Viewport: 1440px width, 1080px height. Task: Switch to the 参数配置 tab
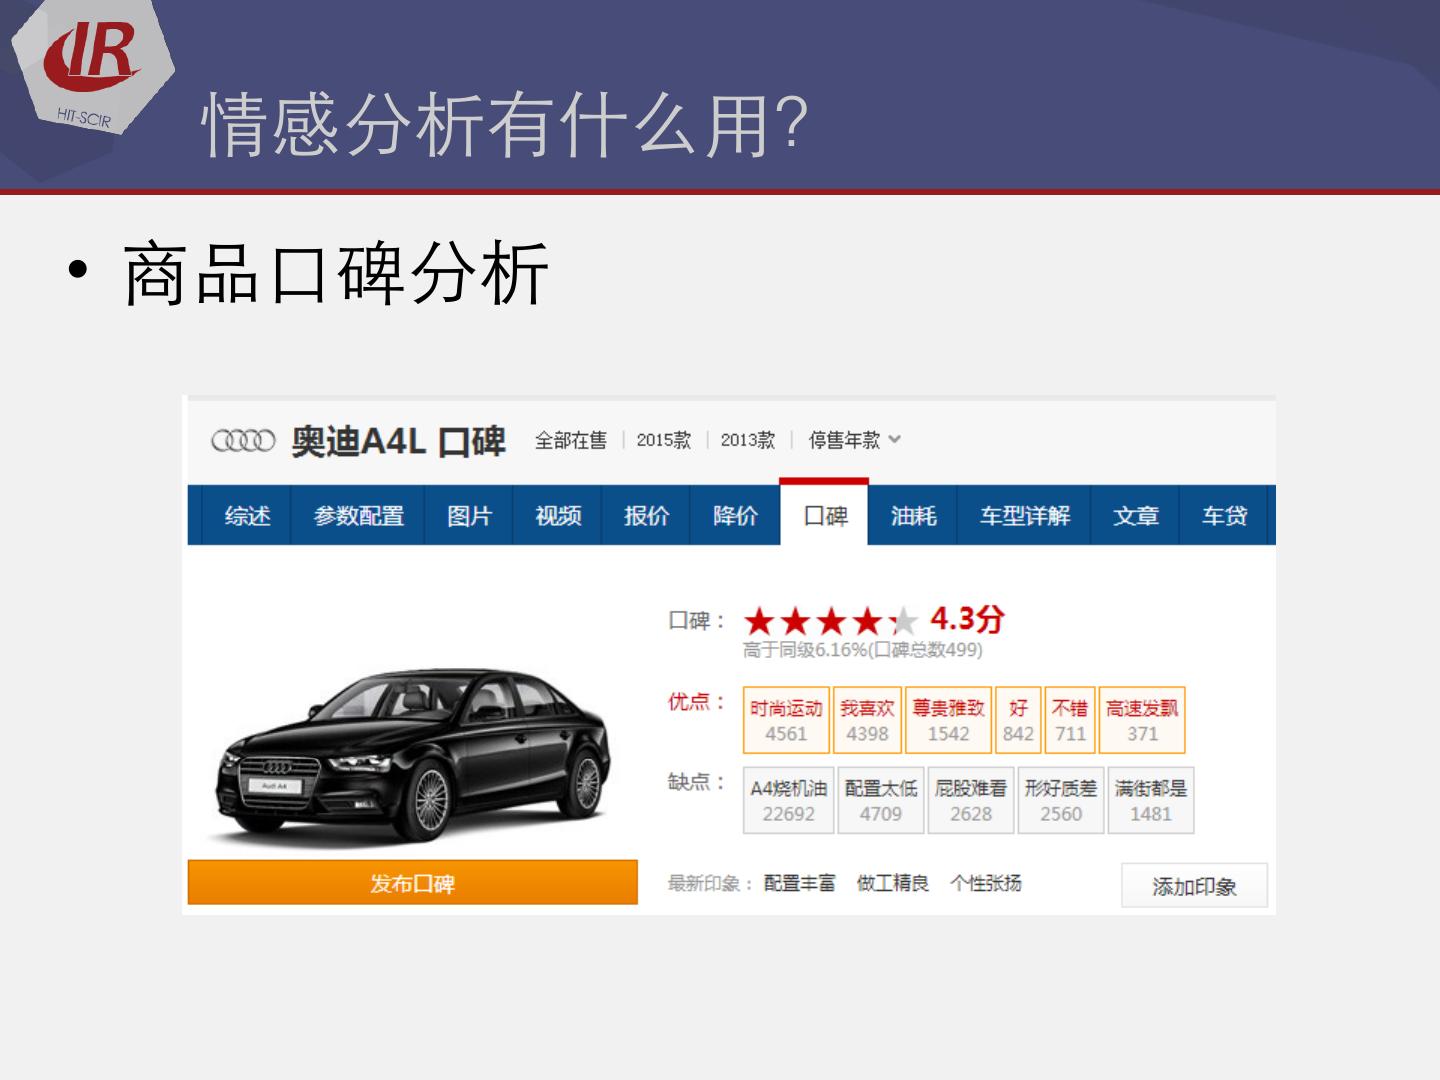click(358, 516)
